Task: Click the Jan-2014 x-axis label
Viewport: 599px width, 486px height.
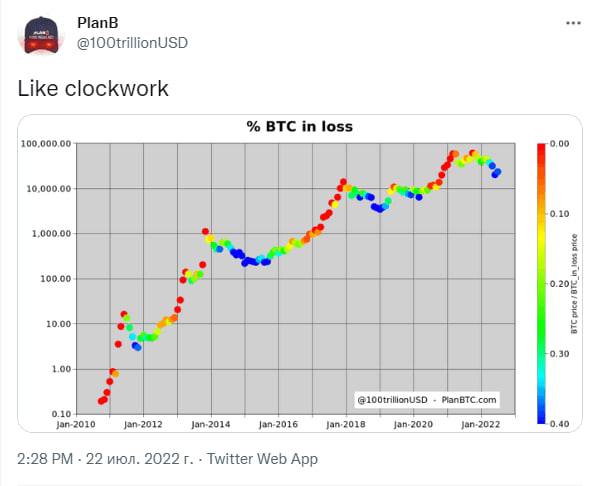Action: 211,424
